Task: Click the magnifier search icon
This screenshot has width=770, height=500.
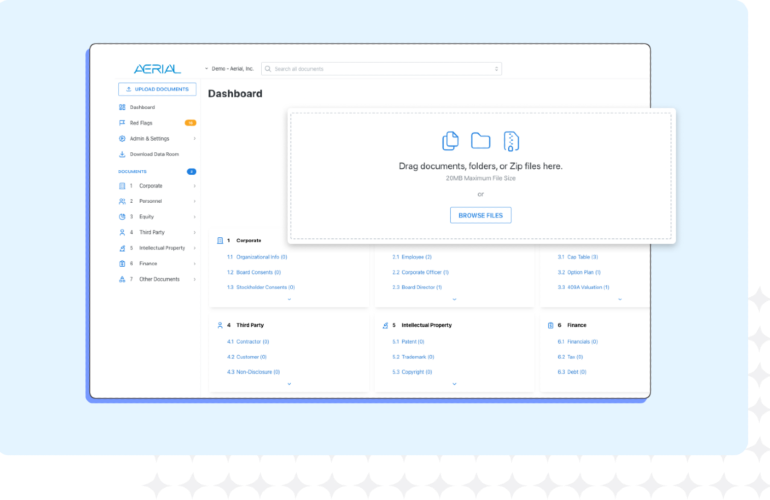Action: pyautogui.click(x=268, y=69)
